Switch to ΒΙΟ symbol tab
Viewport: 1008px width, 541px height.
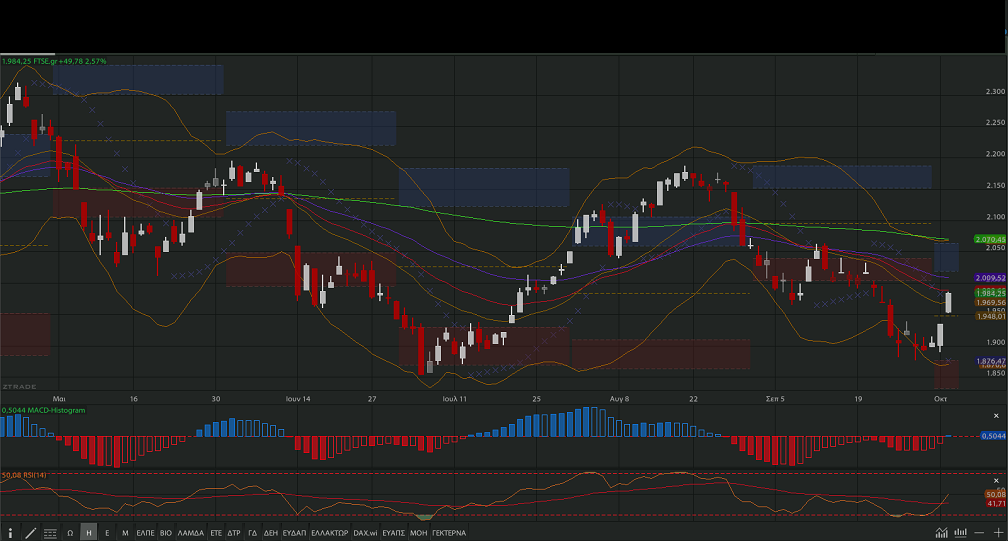[x=166, y=533]
